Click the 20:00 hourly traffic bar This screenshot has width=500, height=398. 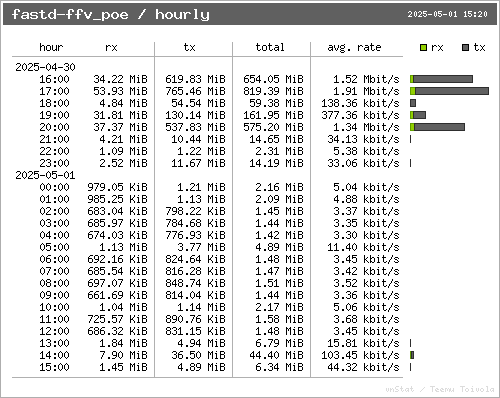click(438, 127)
